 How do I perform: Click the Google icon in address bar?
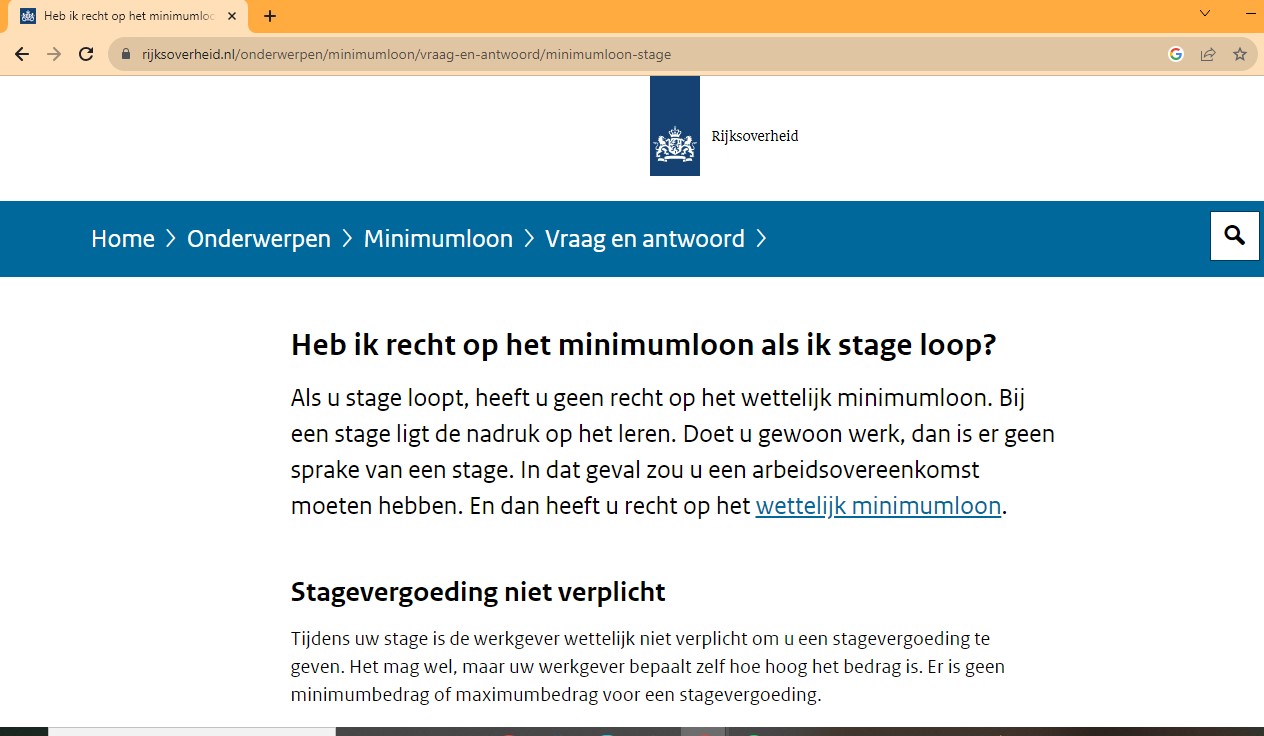(x=1176, y=54)
